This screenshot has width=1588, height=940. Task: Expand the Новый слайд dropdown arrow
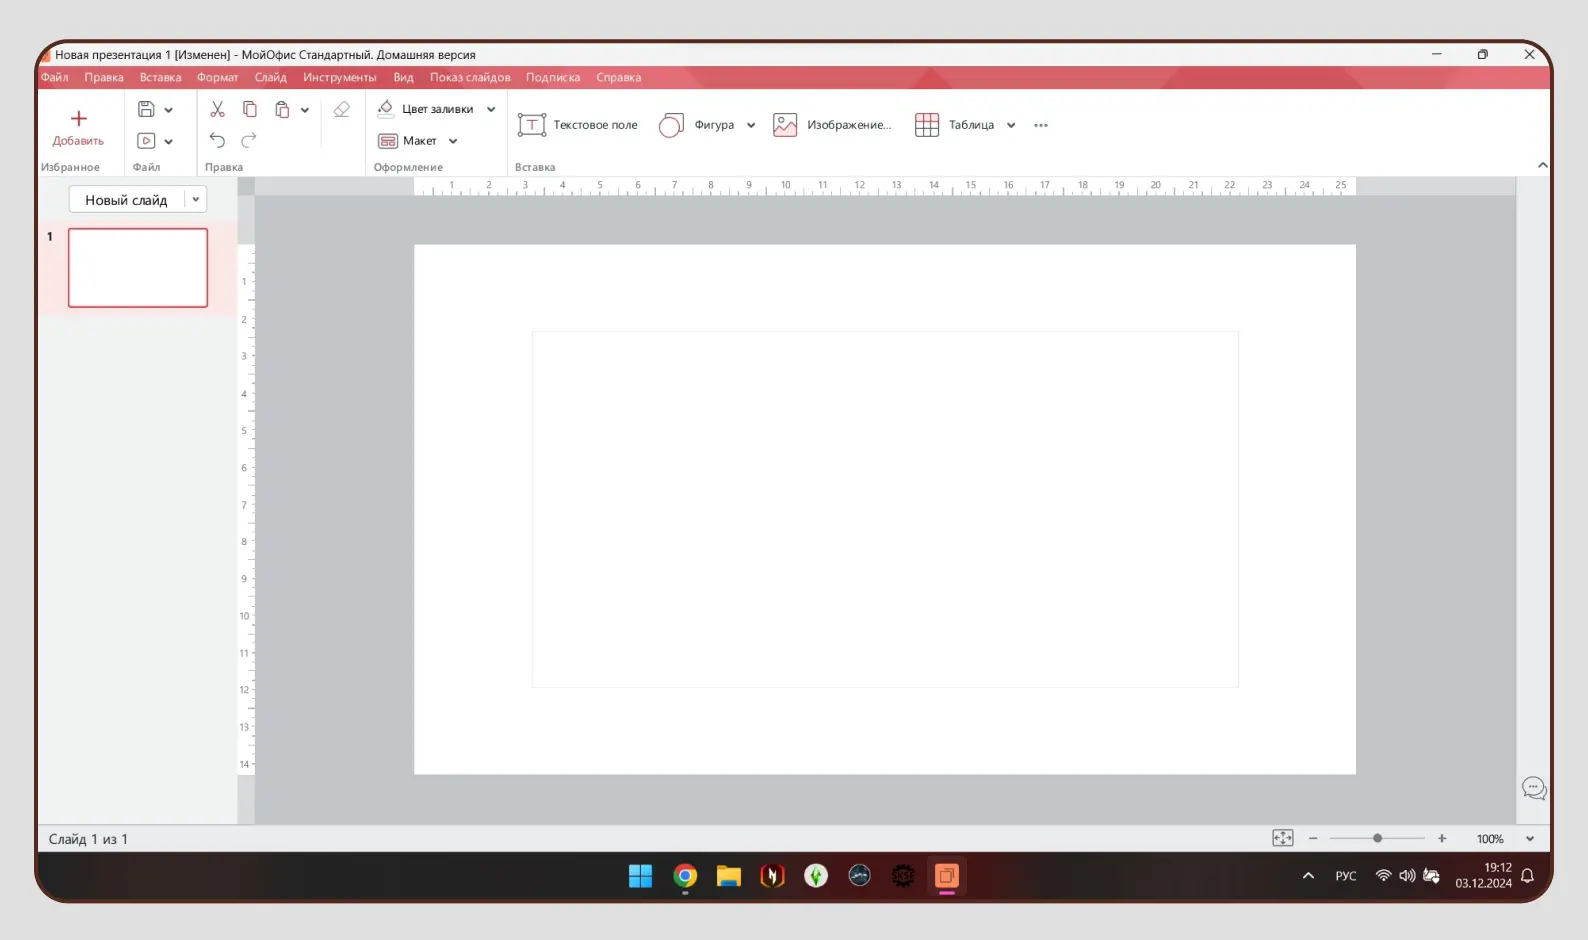[x=196, y=200]
